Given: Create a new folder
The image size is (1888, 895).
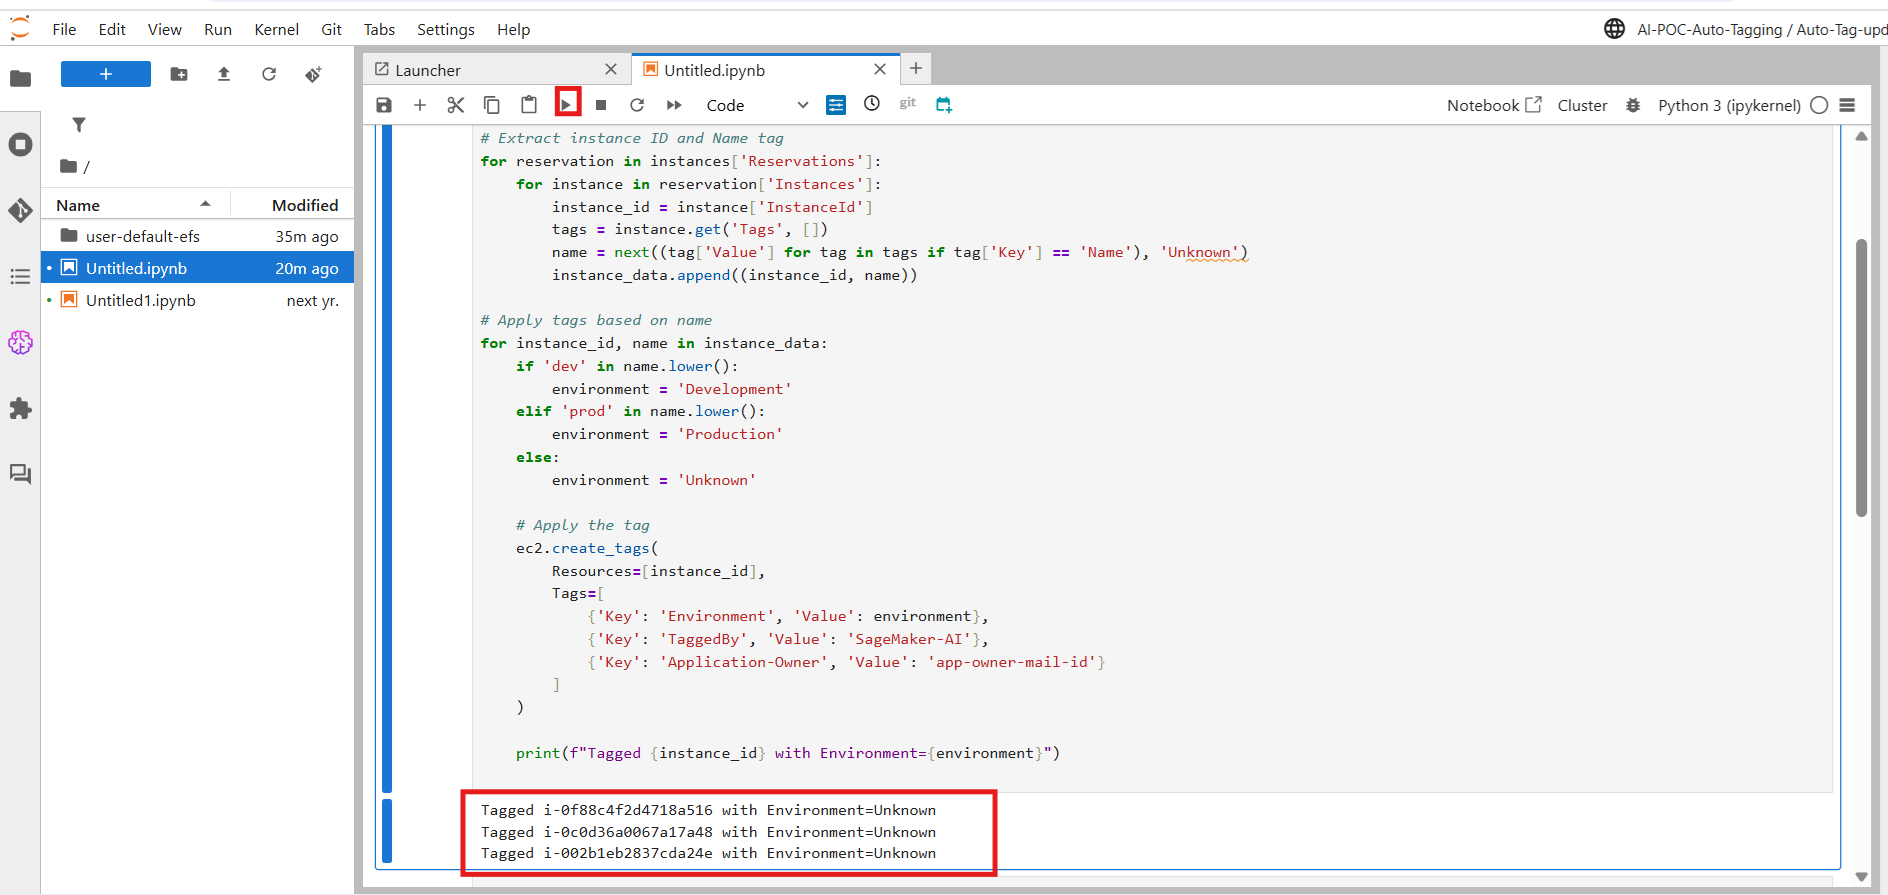Looking at the screenshot, I should tap(179, 74).
